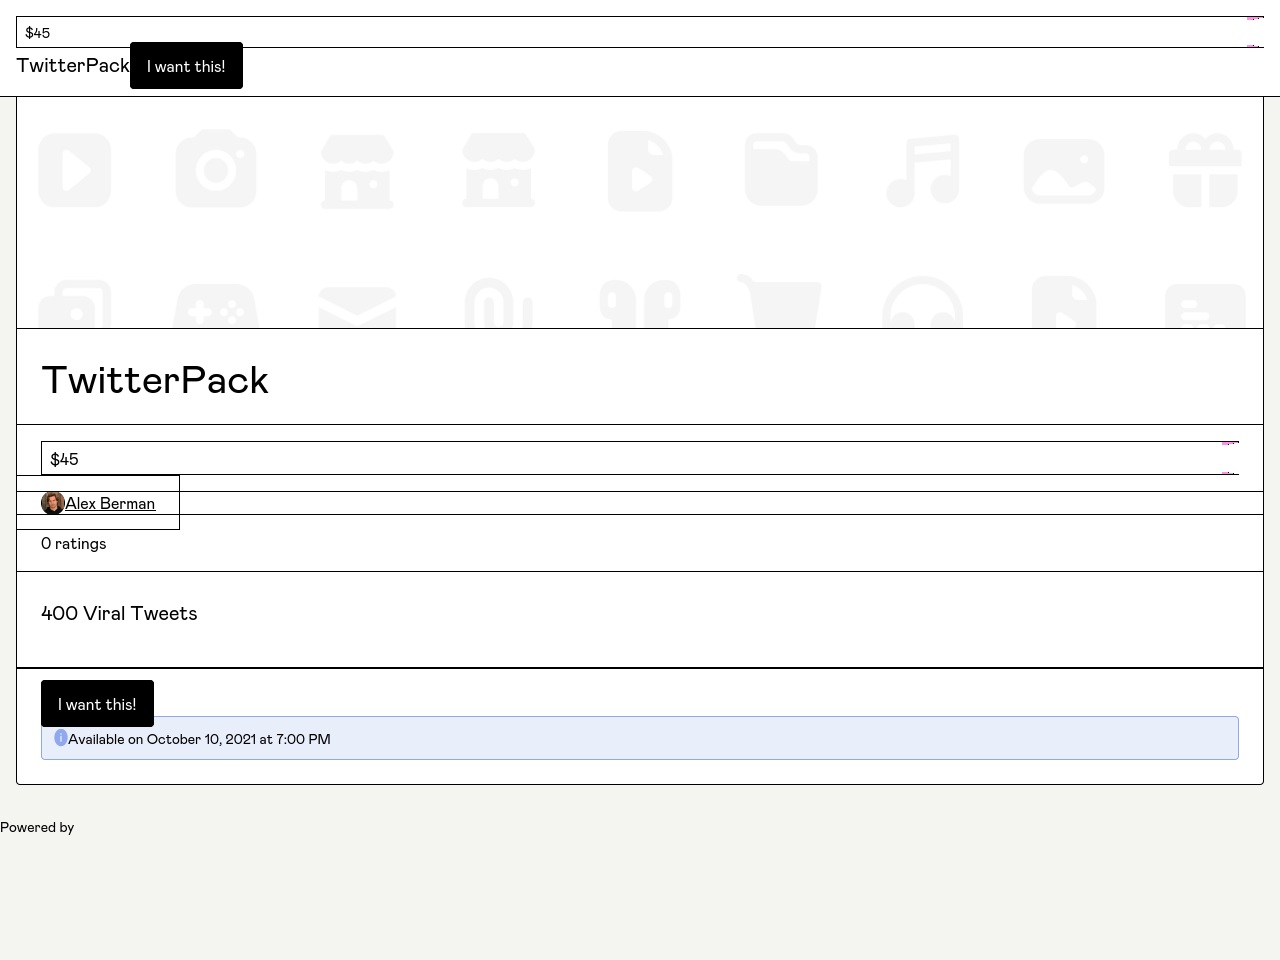
Task: Click the $45 price tag below the large TwitterPack title
Action: tap(640, 458)
